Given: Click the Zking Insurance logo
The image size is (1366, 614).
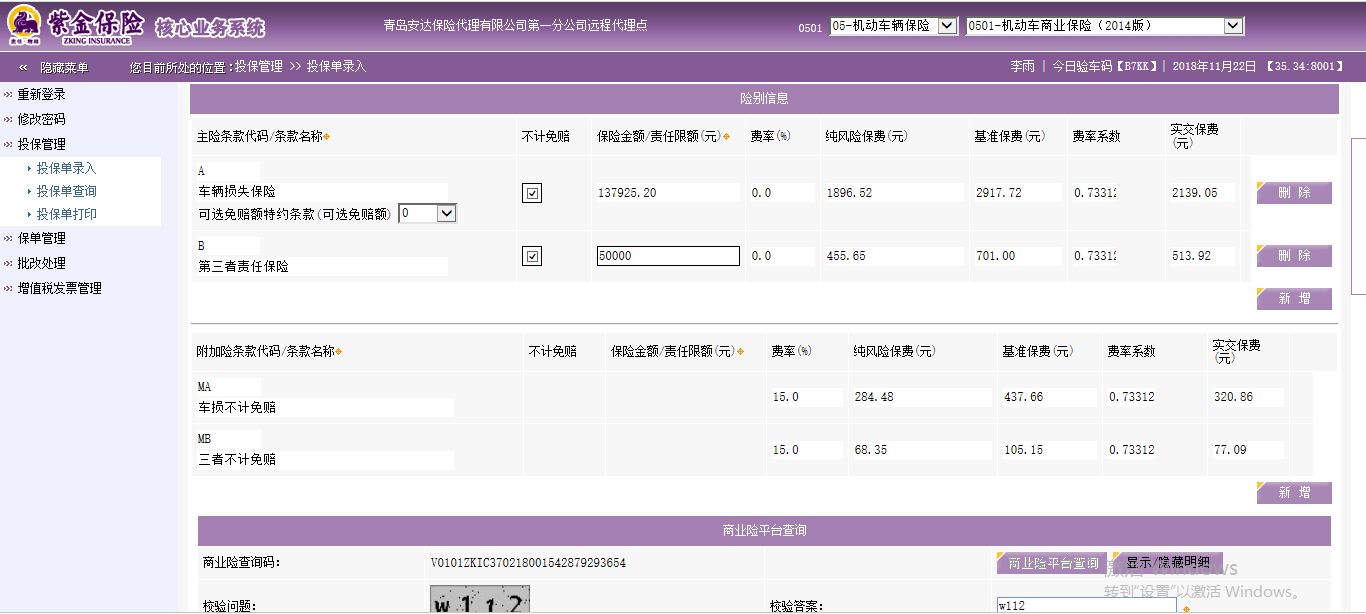Looking at the screenshot, I should 75,26.
